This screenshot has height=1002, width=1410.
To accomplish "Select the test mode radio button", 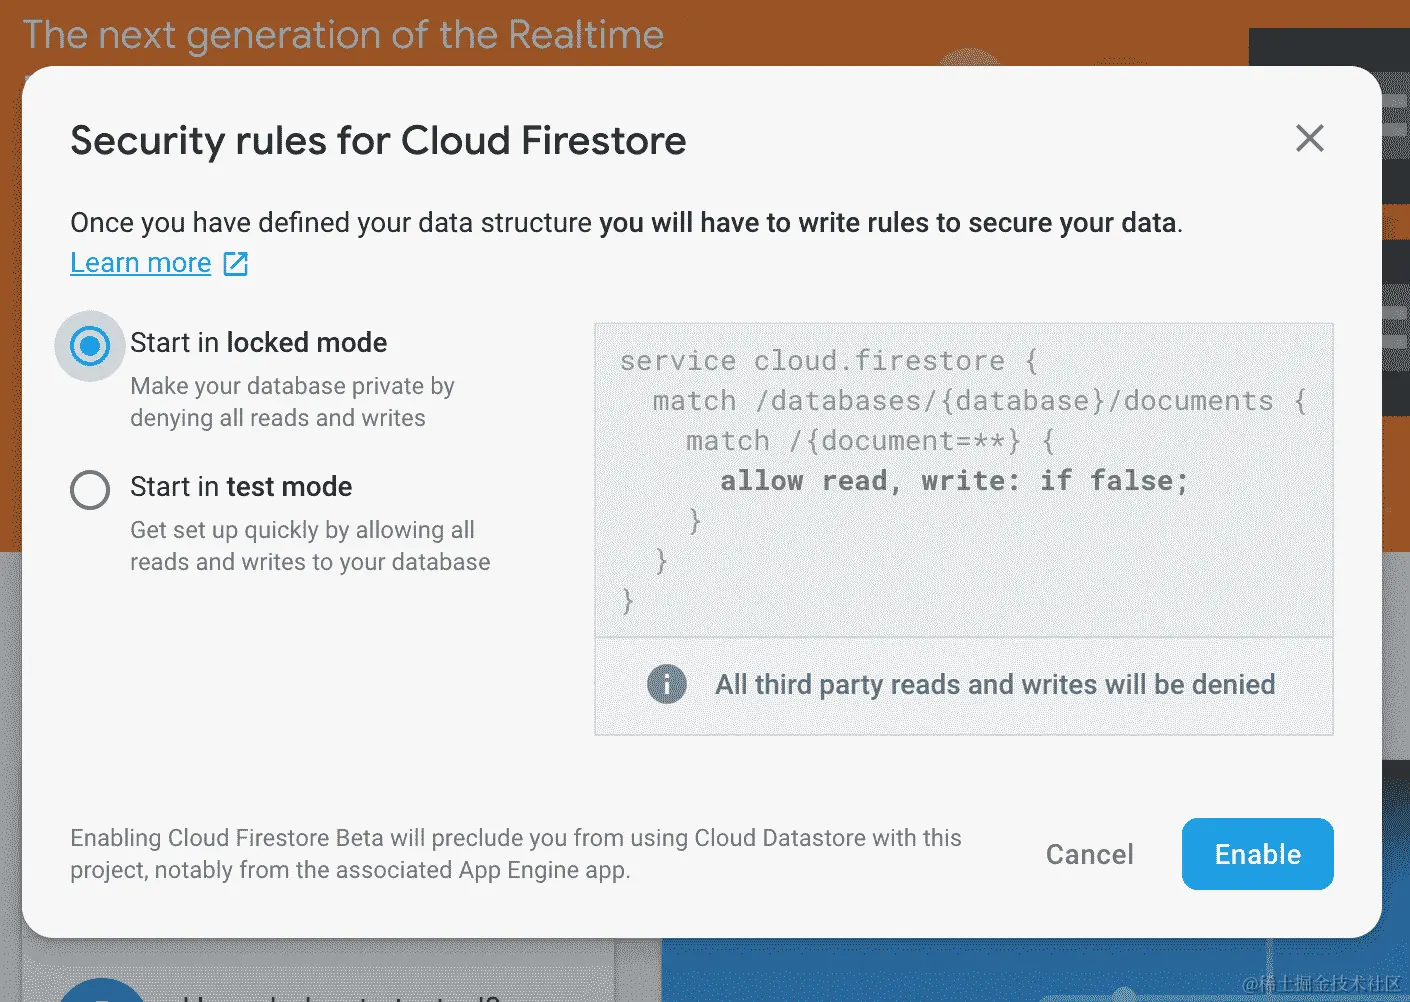I will click(x=90, y=490).
